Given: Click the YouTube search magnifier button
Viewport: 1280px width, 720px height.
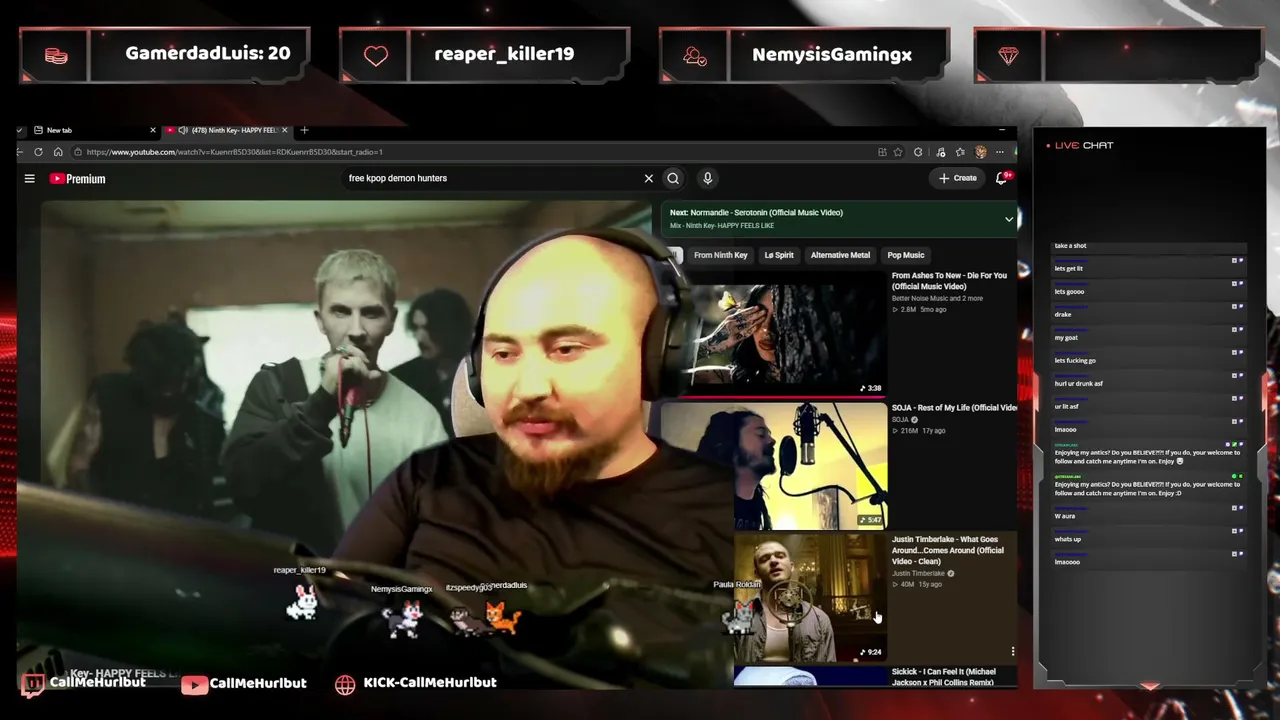Looking at the screenshot, I should point(673,178).
